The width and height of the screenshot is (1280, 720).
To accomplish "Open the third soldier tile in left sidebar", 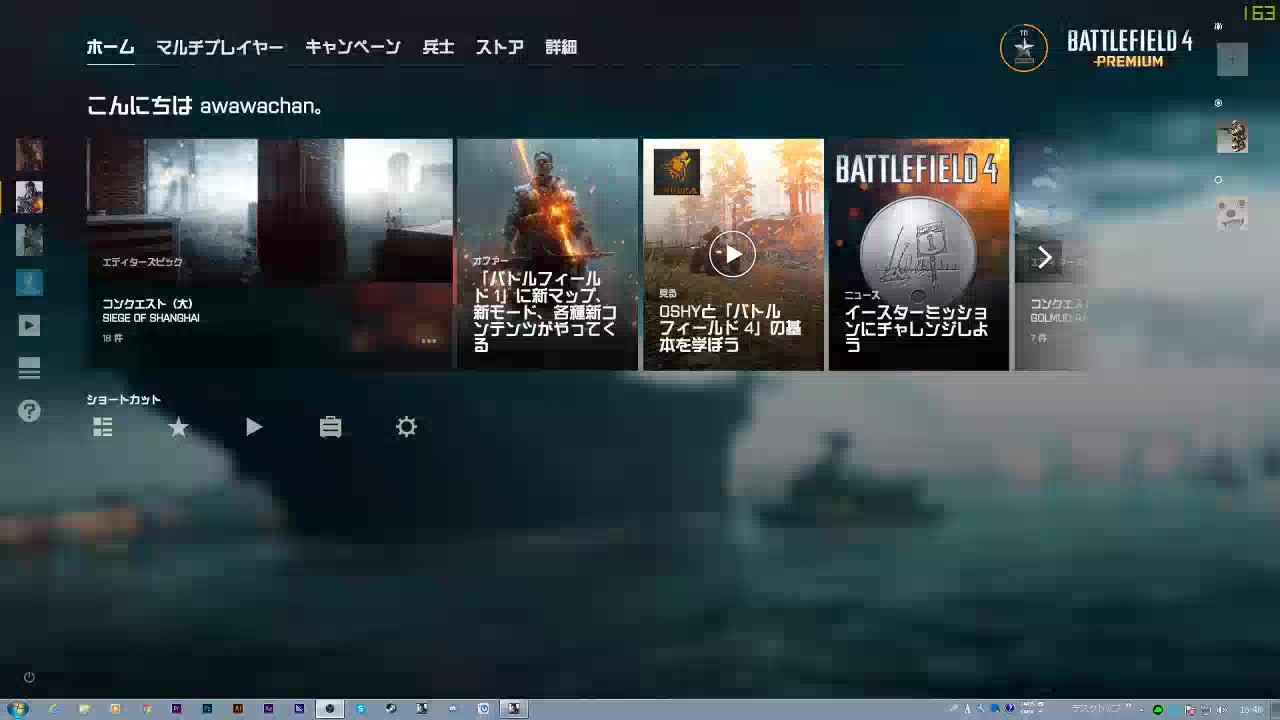I will tap(29, 240).
